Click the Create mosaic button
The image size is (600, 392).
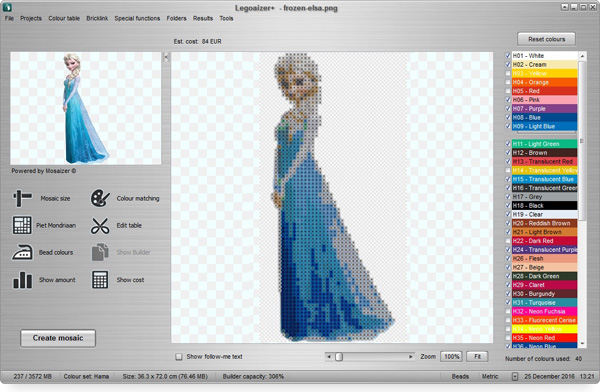pos(58,338)
